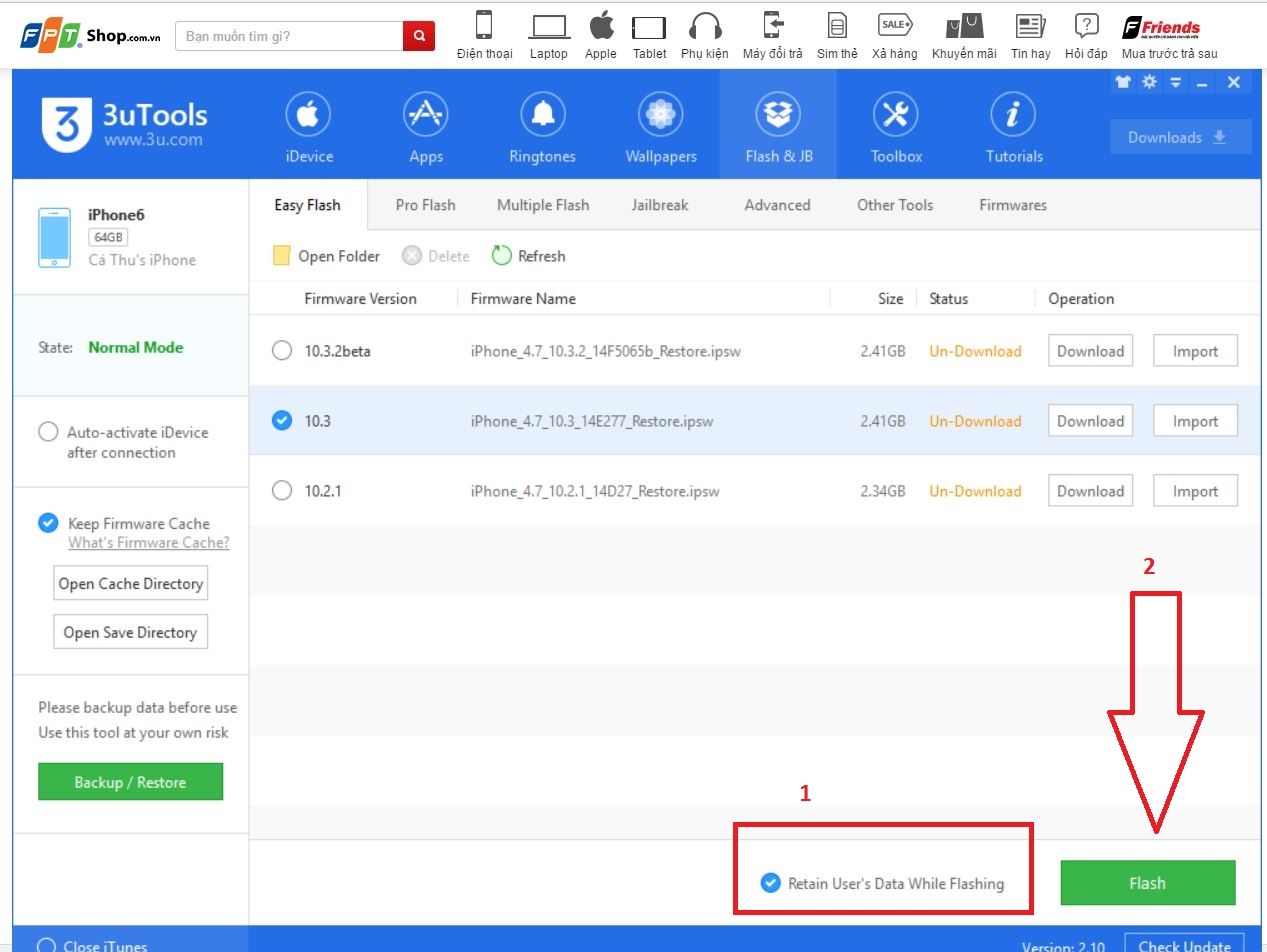
Task: Open the Ringtones bell icon
Action: tap(543, 116)
